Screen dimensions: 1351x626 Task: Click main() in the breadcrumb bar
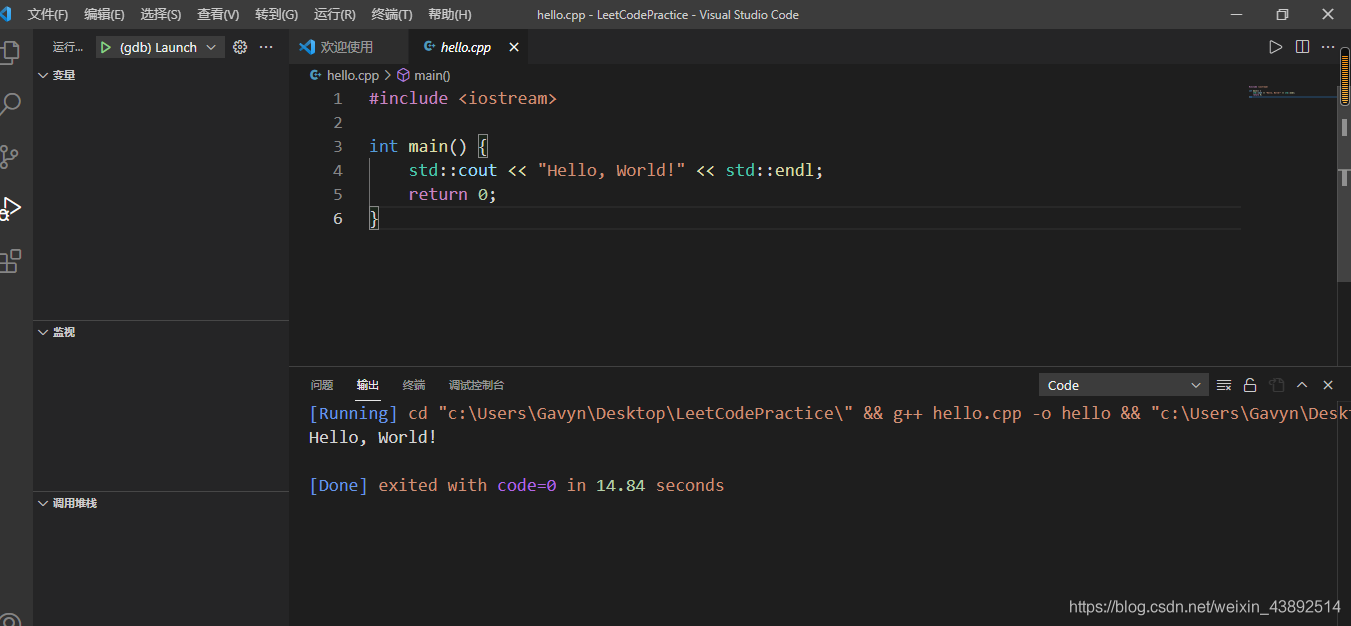point(431,75)
